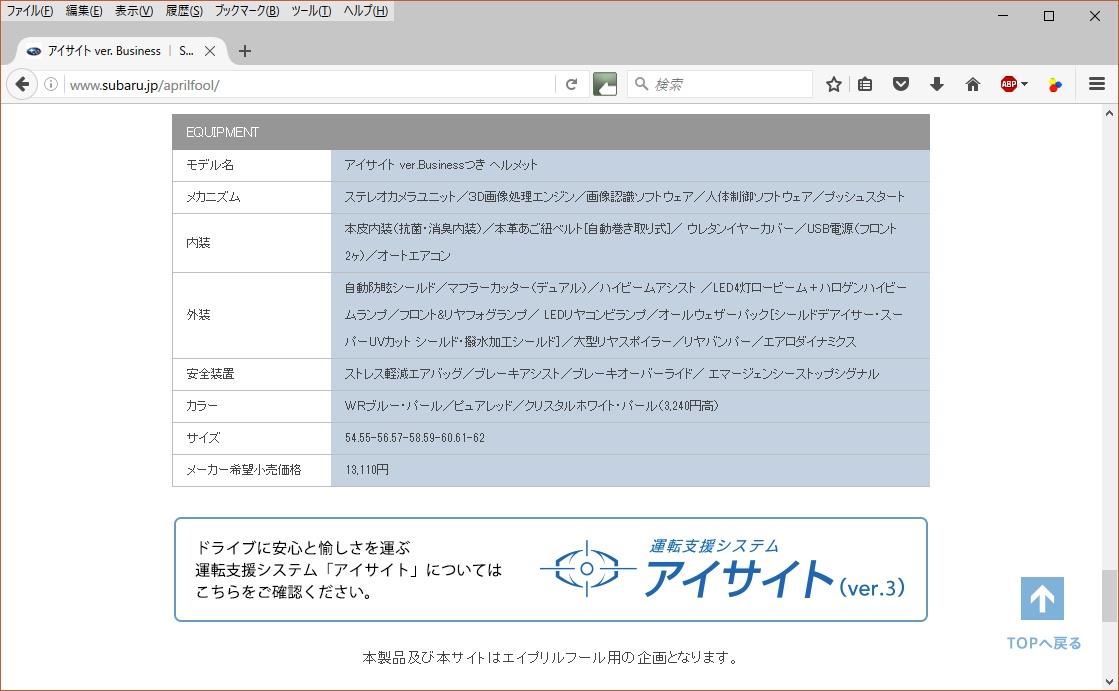Show site information icon in address bar

(x=51, y=84)
